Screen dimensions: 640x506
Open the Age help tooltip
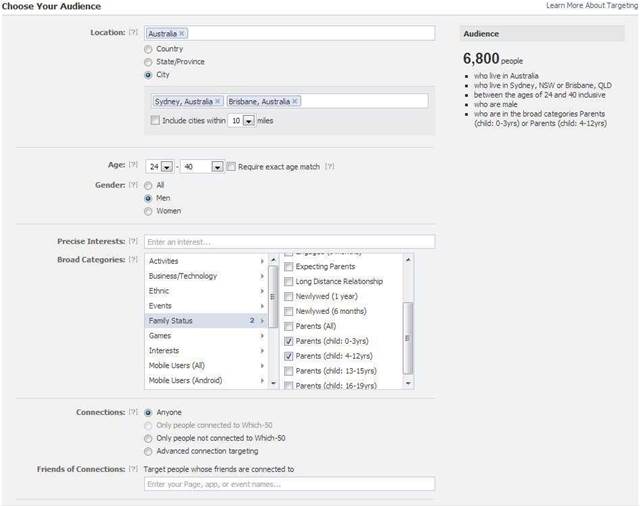coord(133,165)
